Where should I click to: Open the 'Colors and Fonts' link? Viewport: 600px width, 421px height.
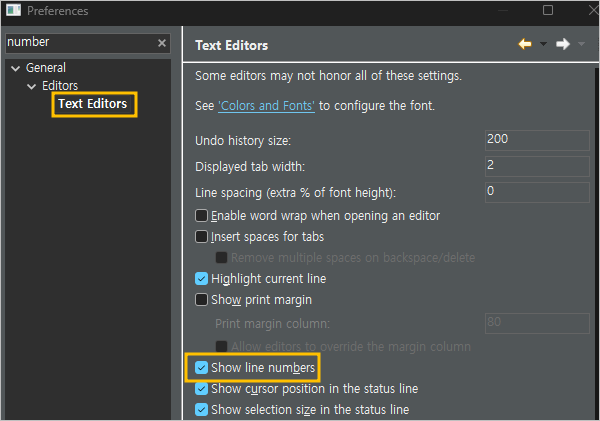coord(266,105)
